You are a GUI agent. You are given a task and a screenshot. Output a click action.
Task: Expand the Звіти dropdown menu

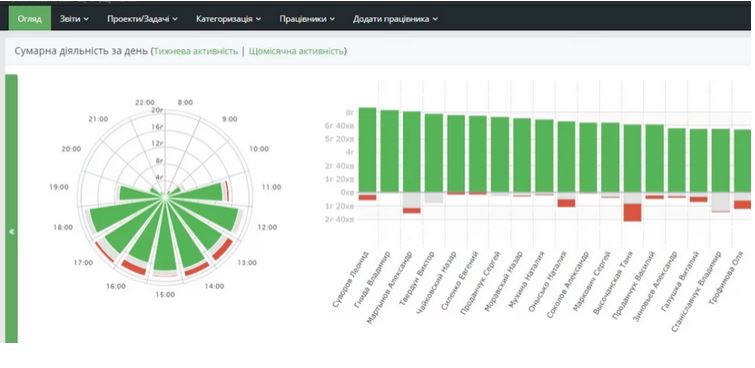(74, 19)
